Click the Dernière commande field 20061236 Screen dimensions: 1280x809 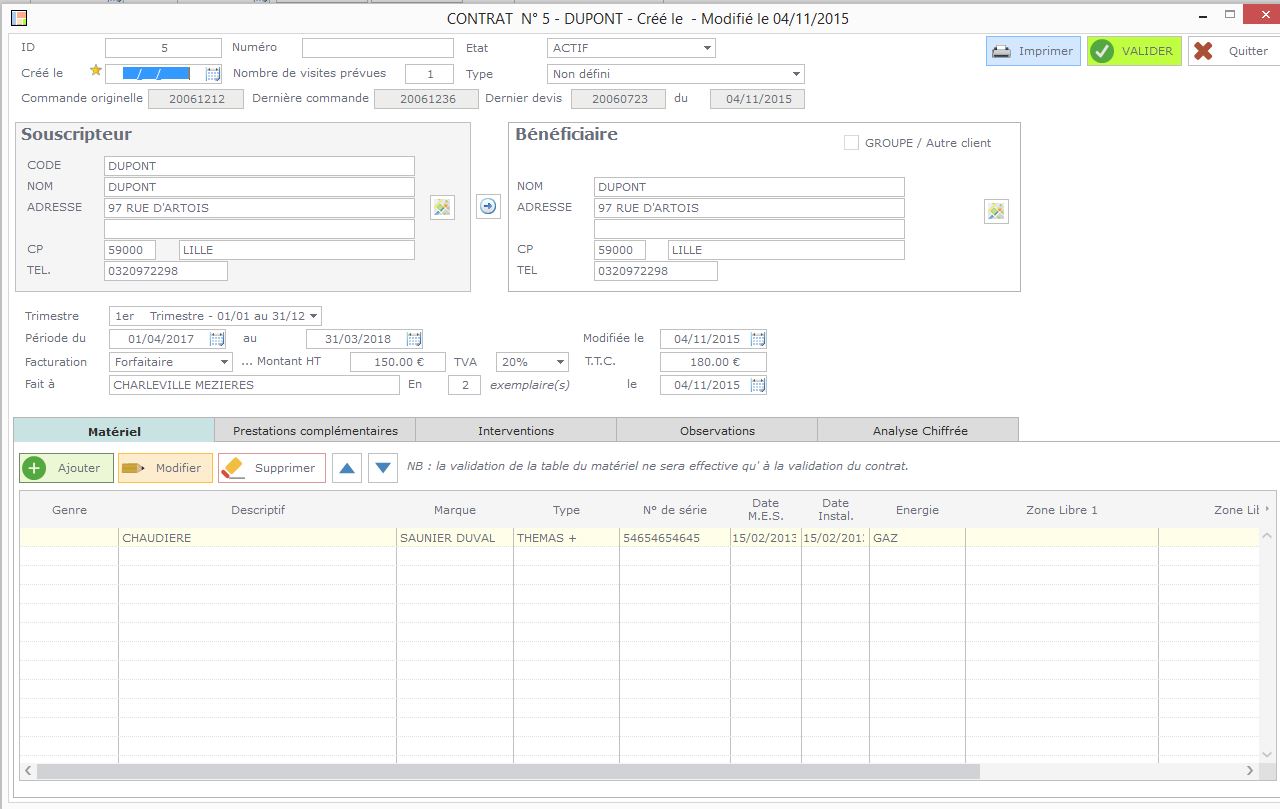pos(427,99)
